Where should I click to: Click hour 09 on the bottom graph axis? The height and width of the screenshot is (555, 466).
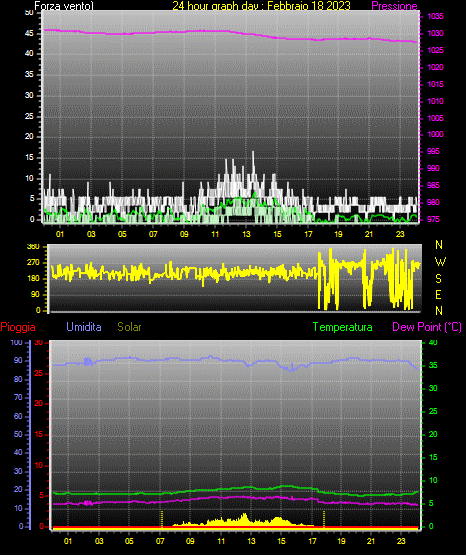(190, 541)
